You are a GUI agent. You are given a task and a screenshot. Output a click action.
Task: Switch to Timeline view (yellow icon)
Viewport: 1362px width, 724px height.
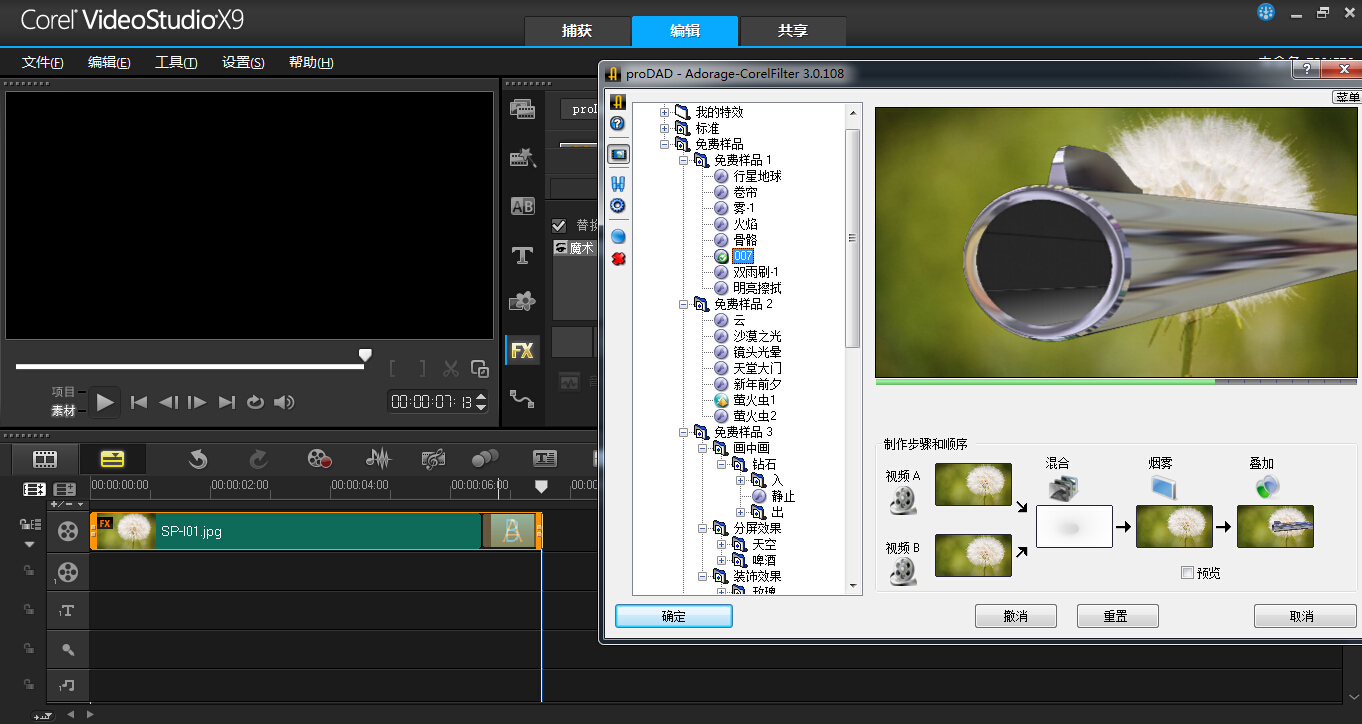[x=113, y=459]
